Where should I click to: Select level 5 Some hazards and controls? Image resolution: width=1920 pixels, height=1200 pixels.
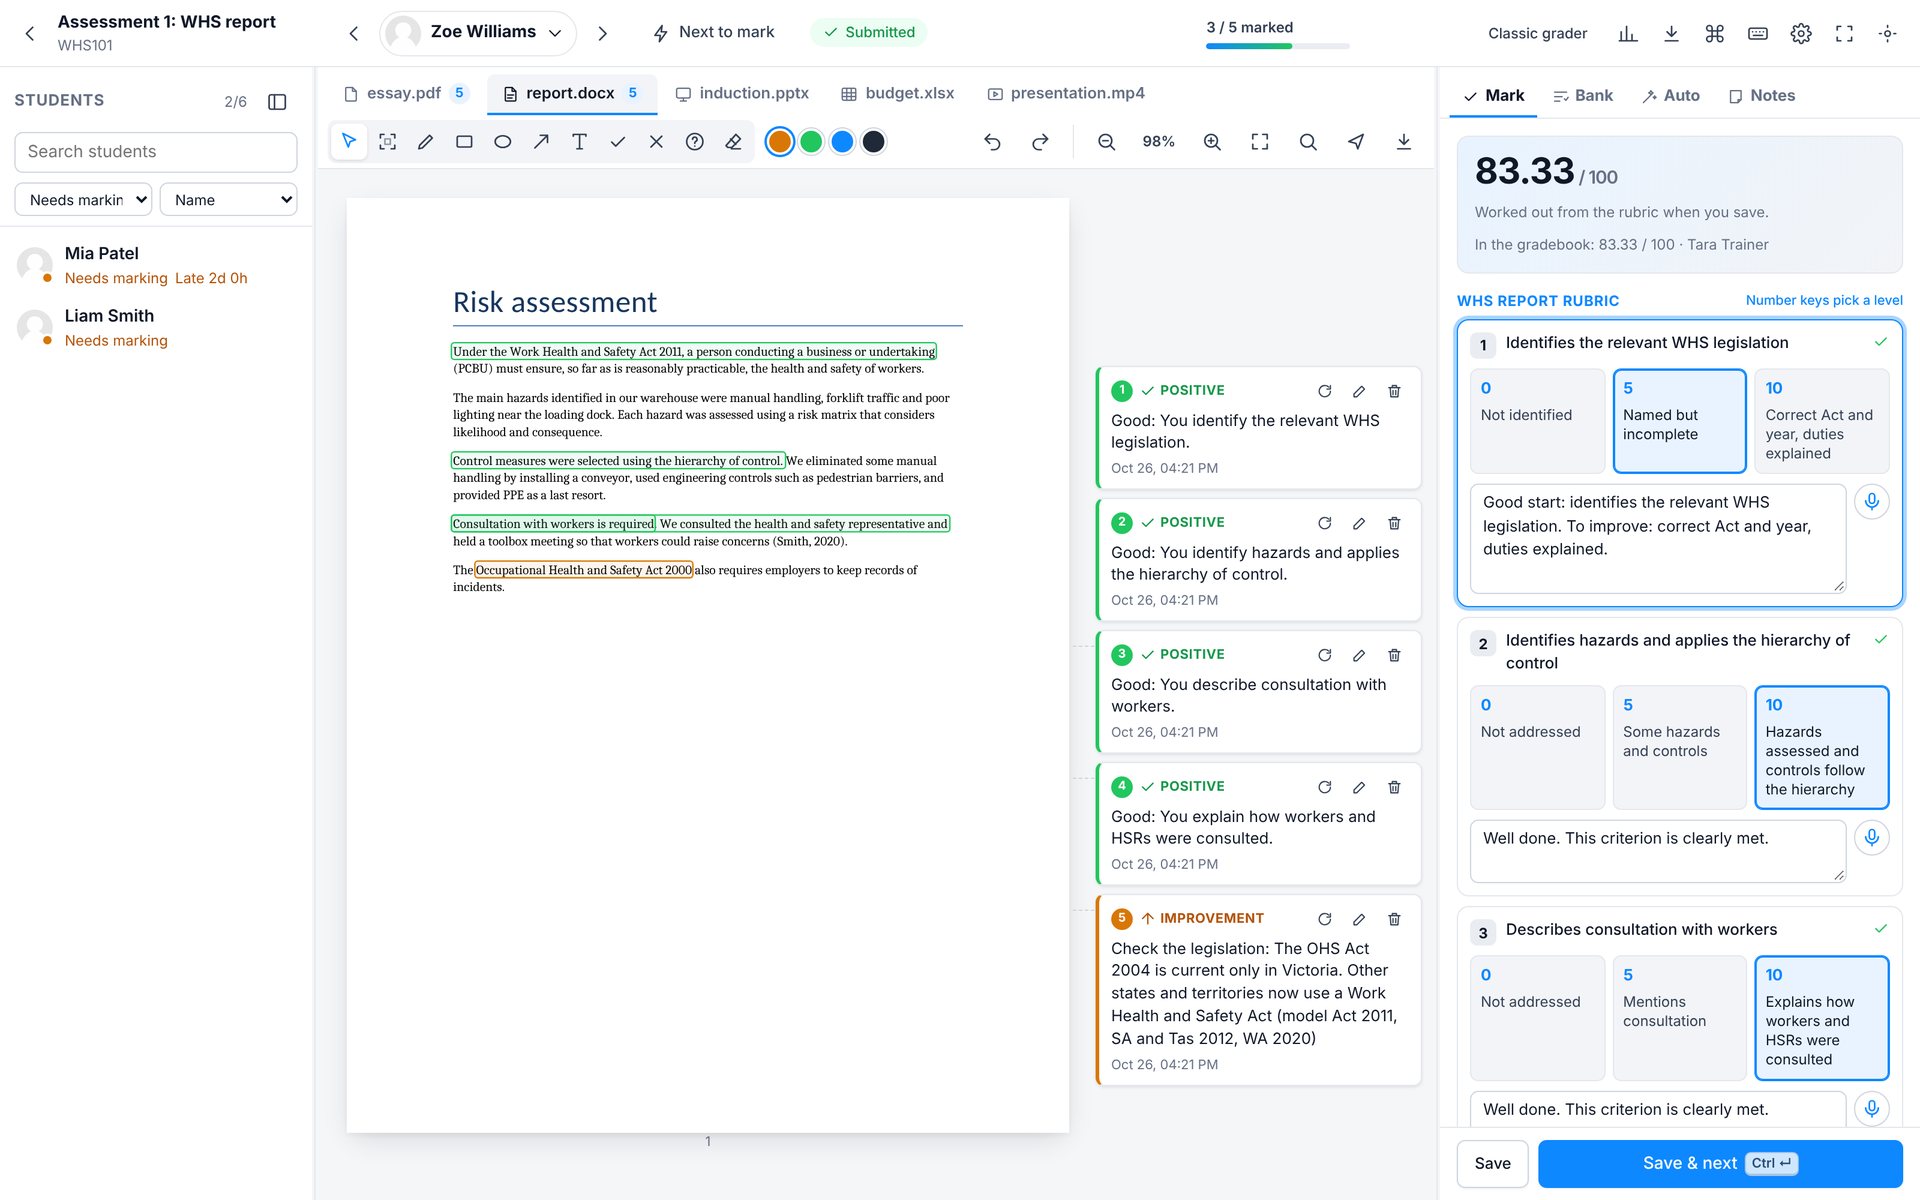click(x=1679, y=747)
